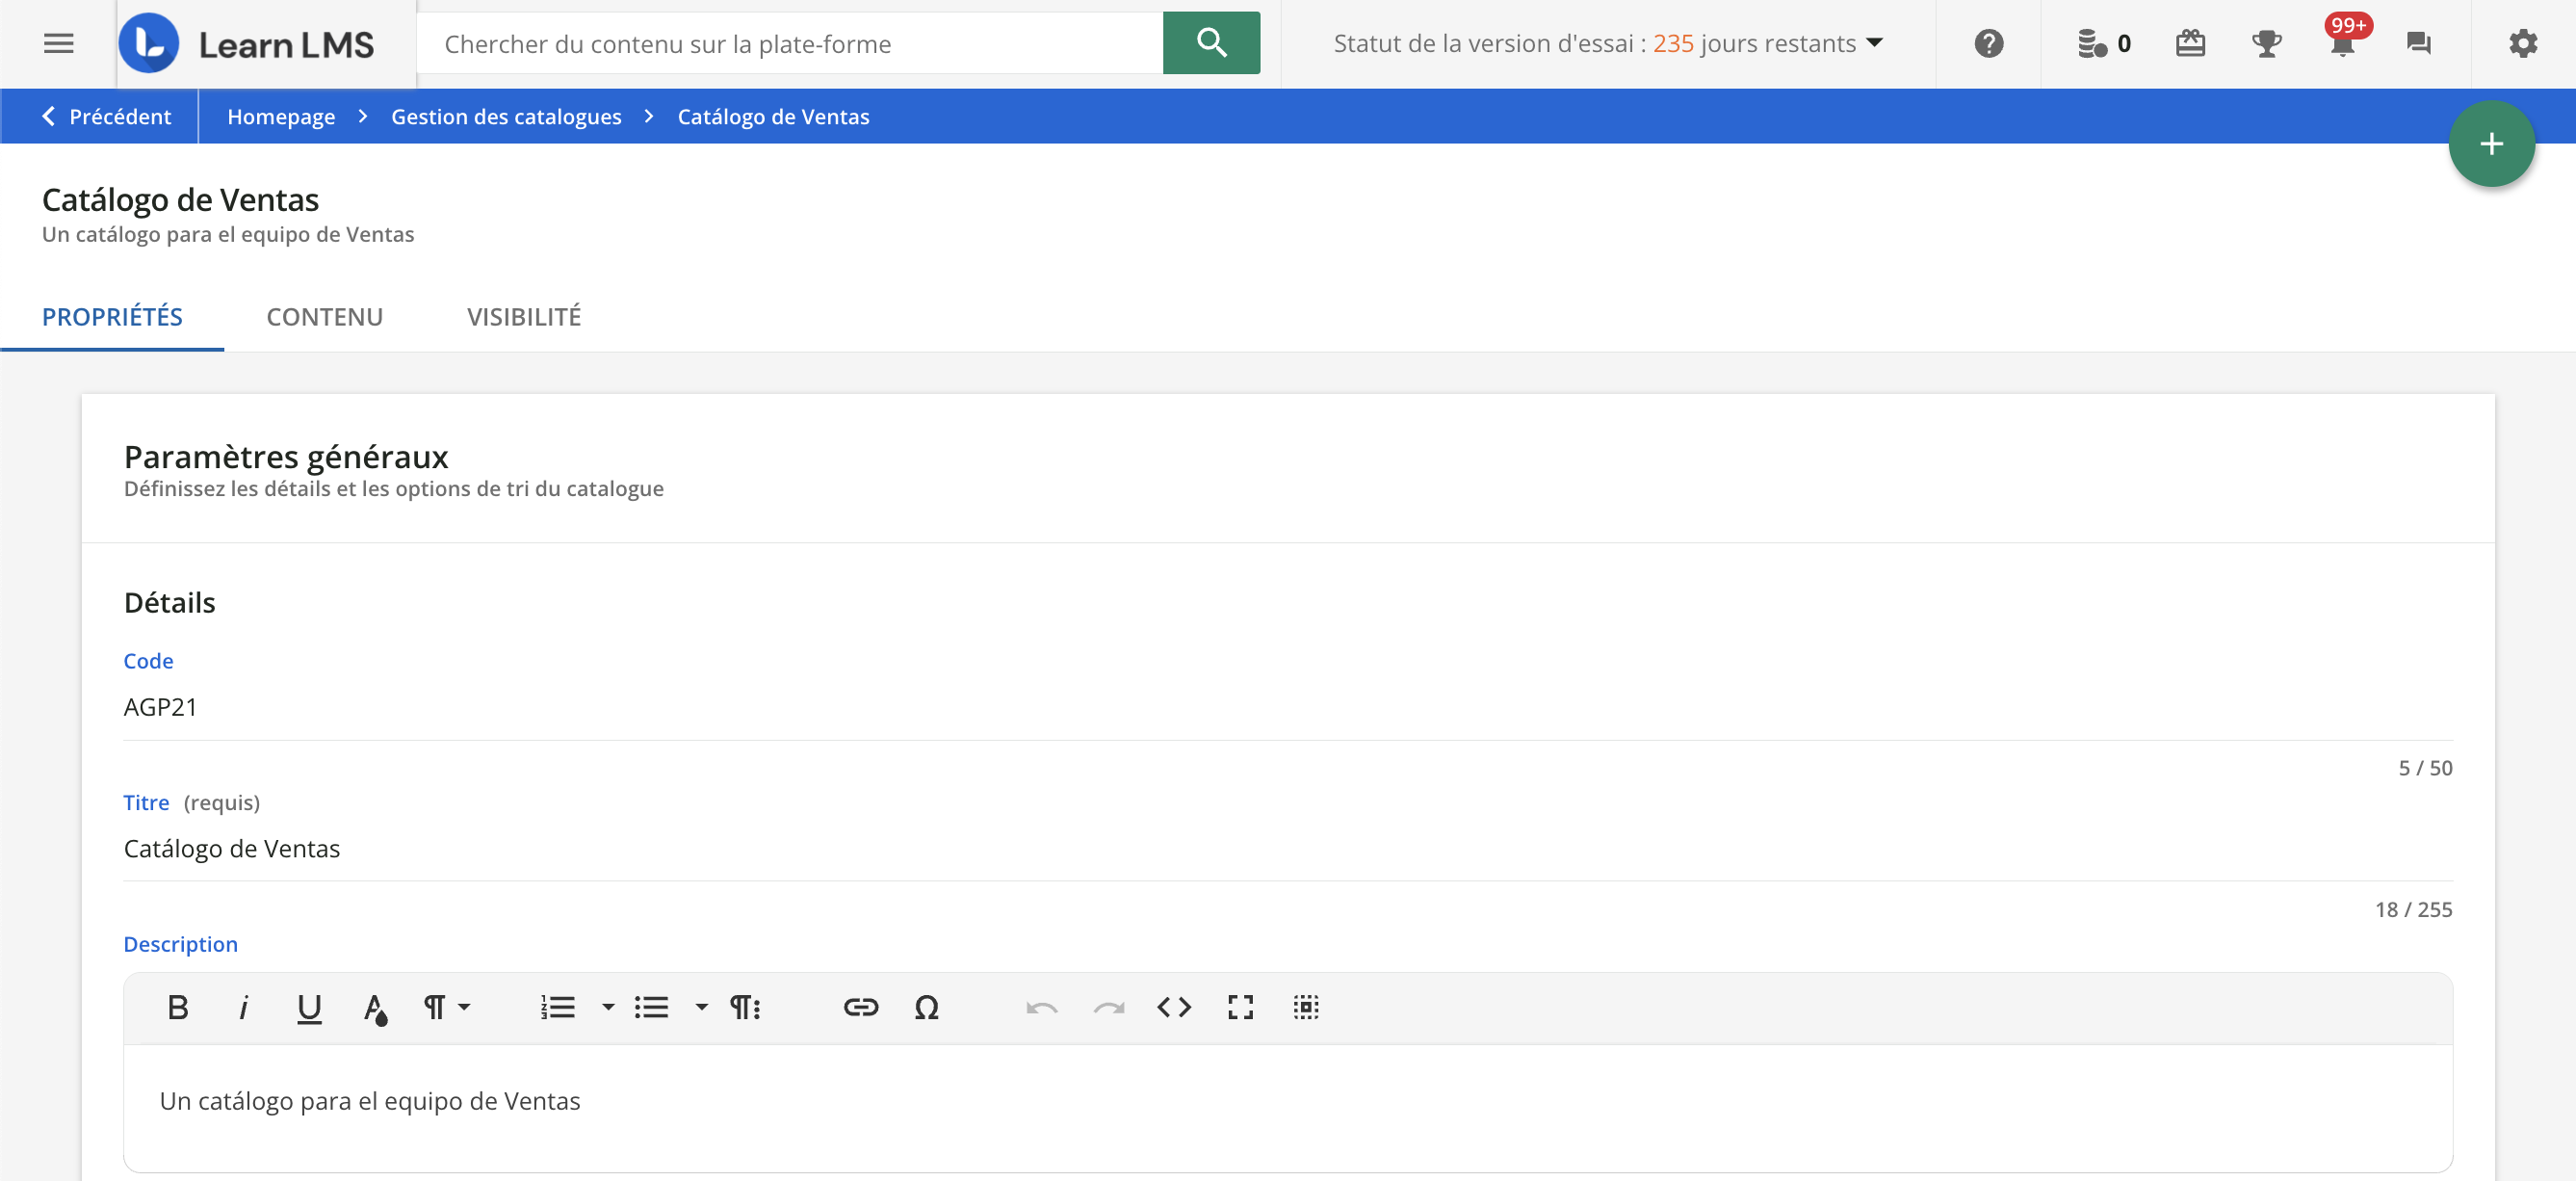Screen dimensions: 2576x1181
Task: Open notifications bell with 99+ badge
Action: pos(2342,44)
